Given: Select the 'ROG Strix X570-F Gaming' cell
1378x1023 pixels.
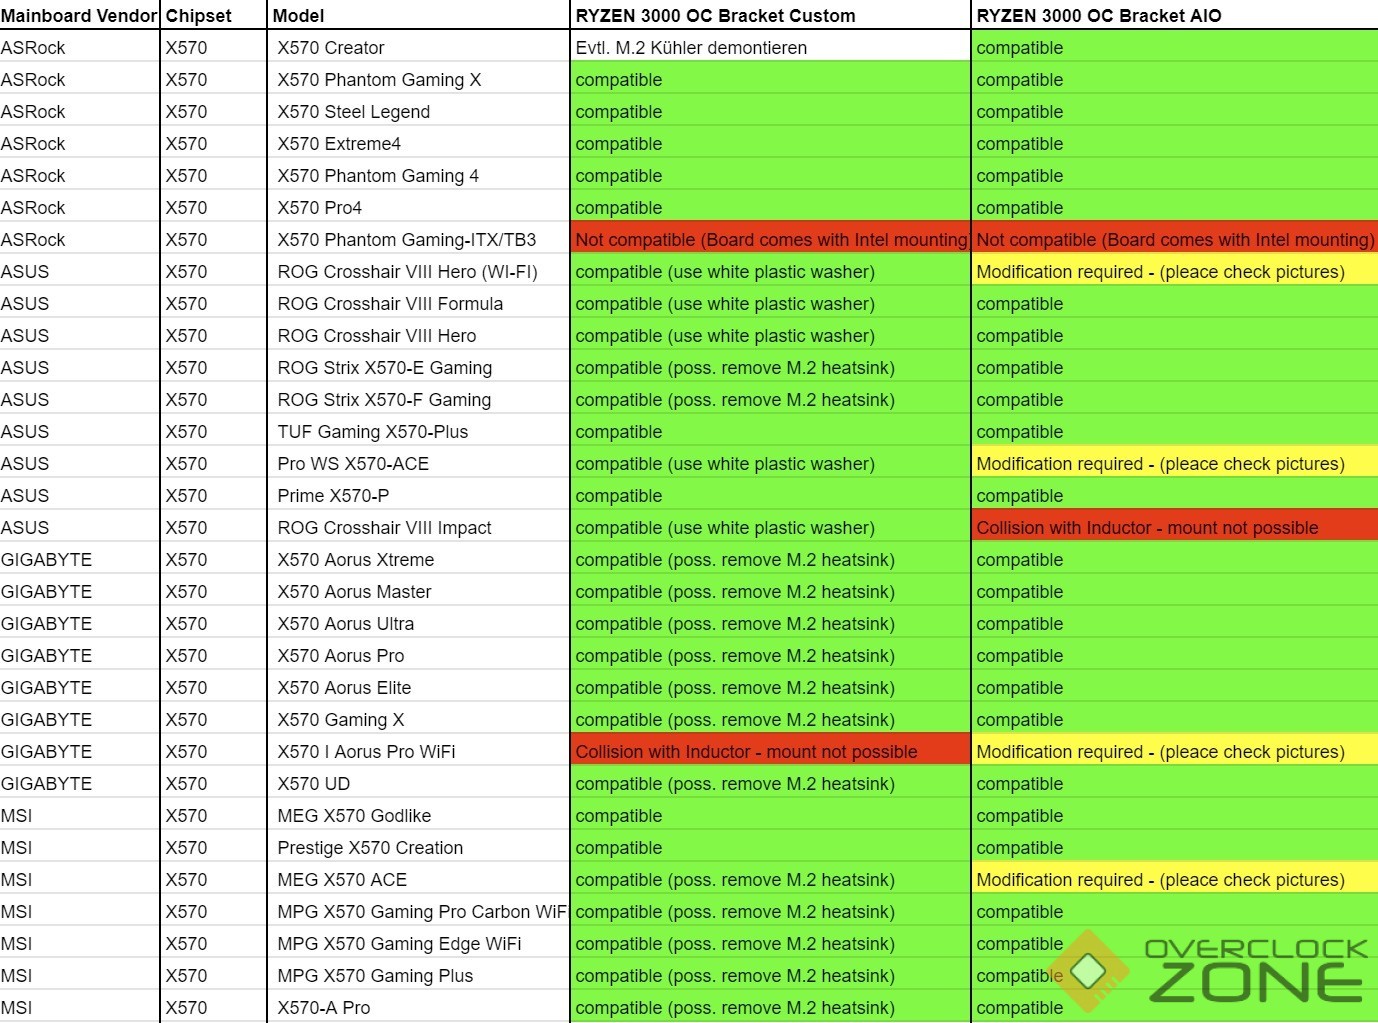Looking at the screenshot, I should click(x=418, y=399).
